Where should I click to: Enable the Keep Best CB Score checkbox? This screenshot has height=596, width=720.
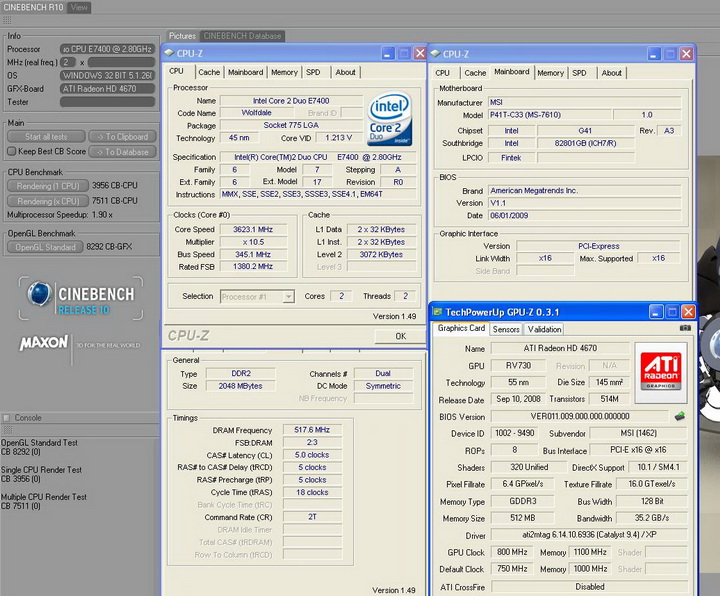[x=12, y=152]
